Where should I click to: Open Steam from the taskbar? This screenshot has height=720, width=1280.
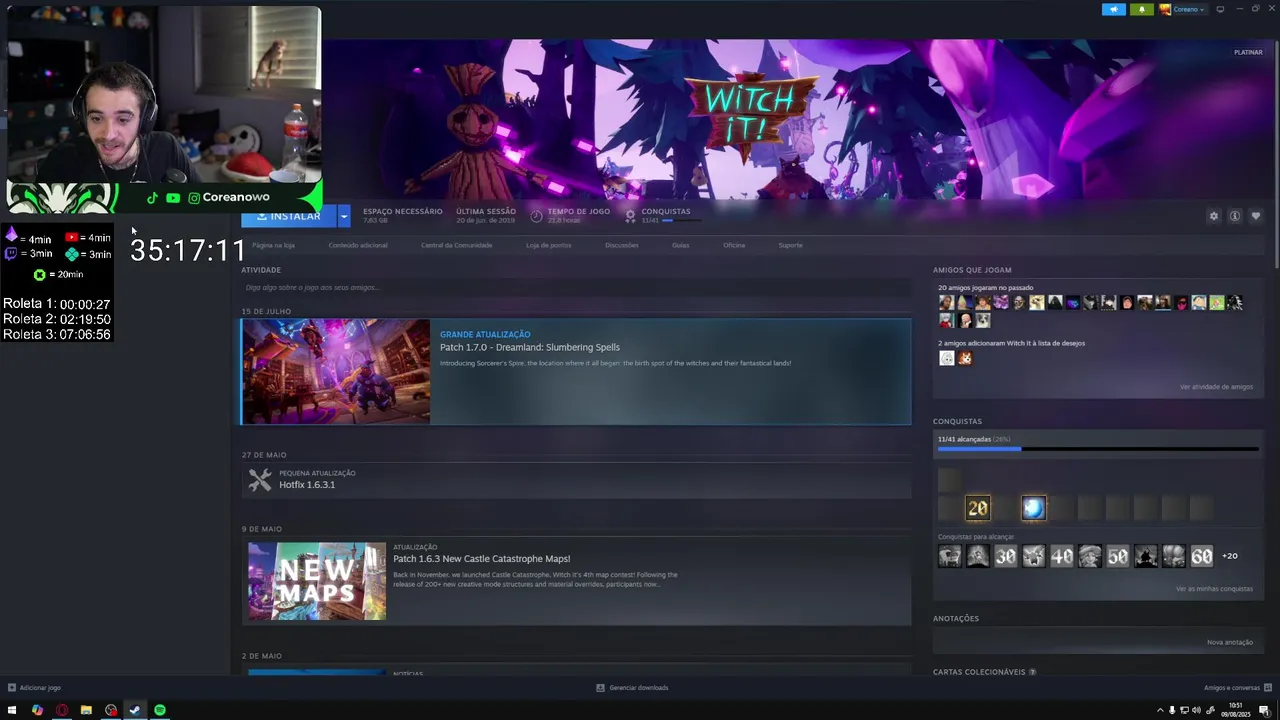(134, 710)
